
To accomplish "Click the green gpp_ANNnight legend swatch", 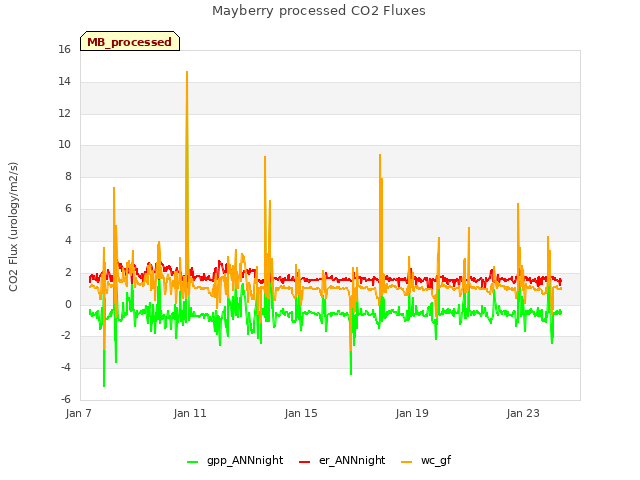I will coord(192,462).
